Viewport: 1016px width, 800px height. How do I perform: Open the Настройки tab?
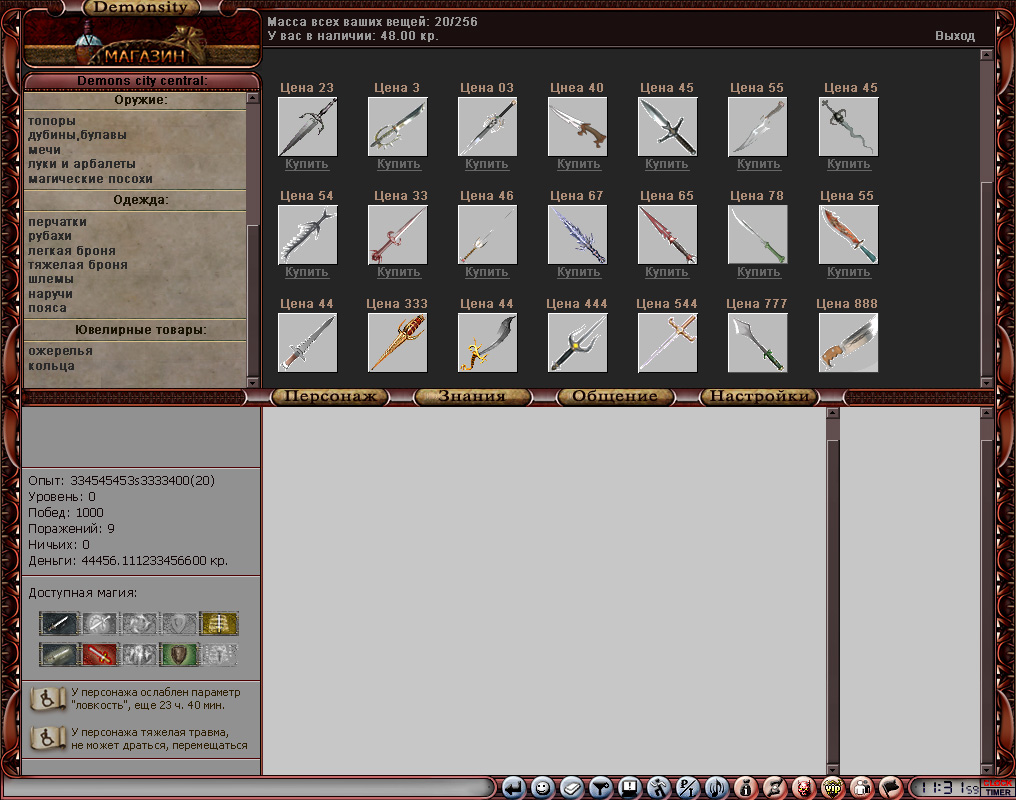[759, 396]
